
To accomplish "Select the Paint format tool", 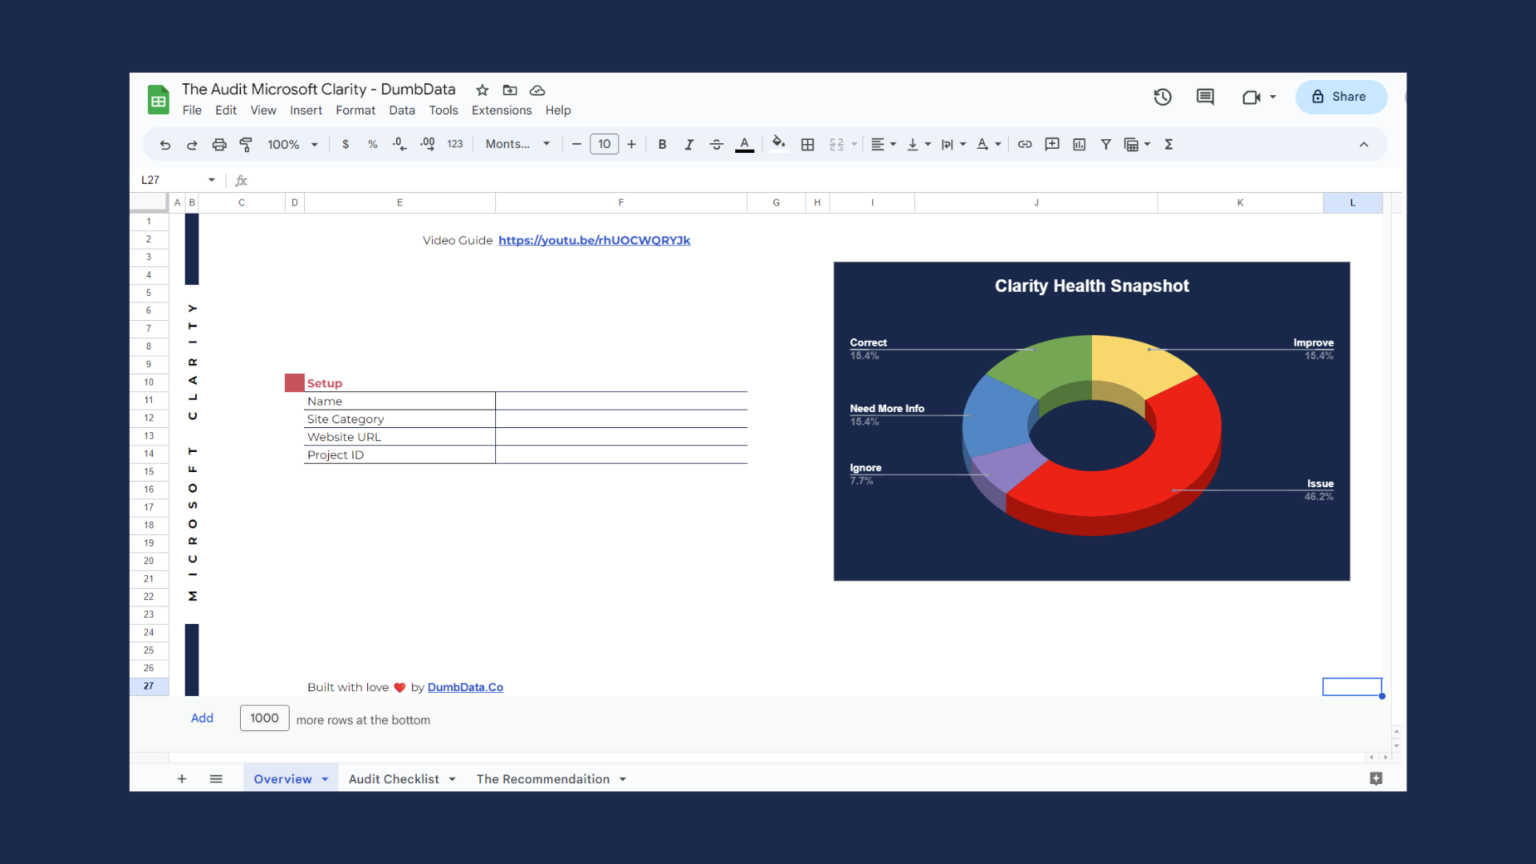I will [x=246, y=145].
